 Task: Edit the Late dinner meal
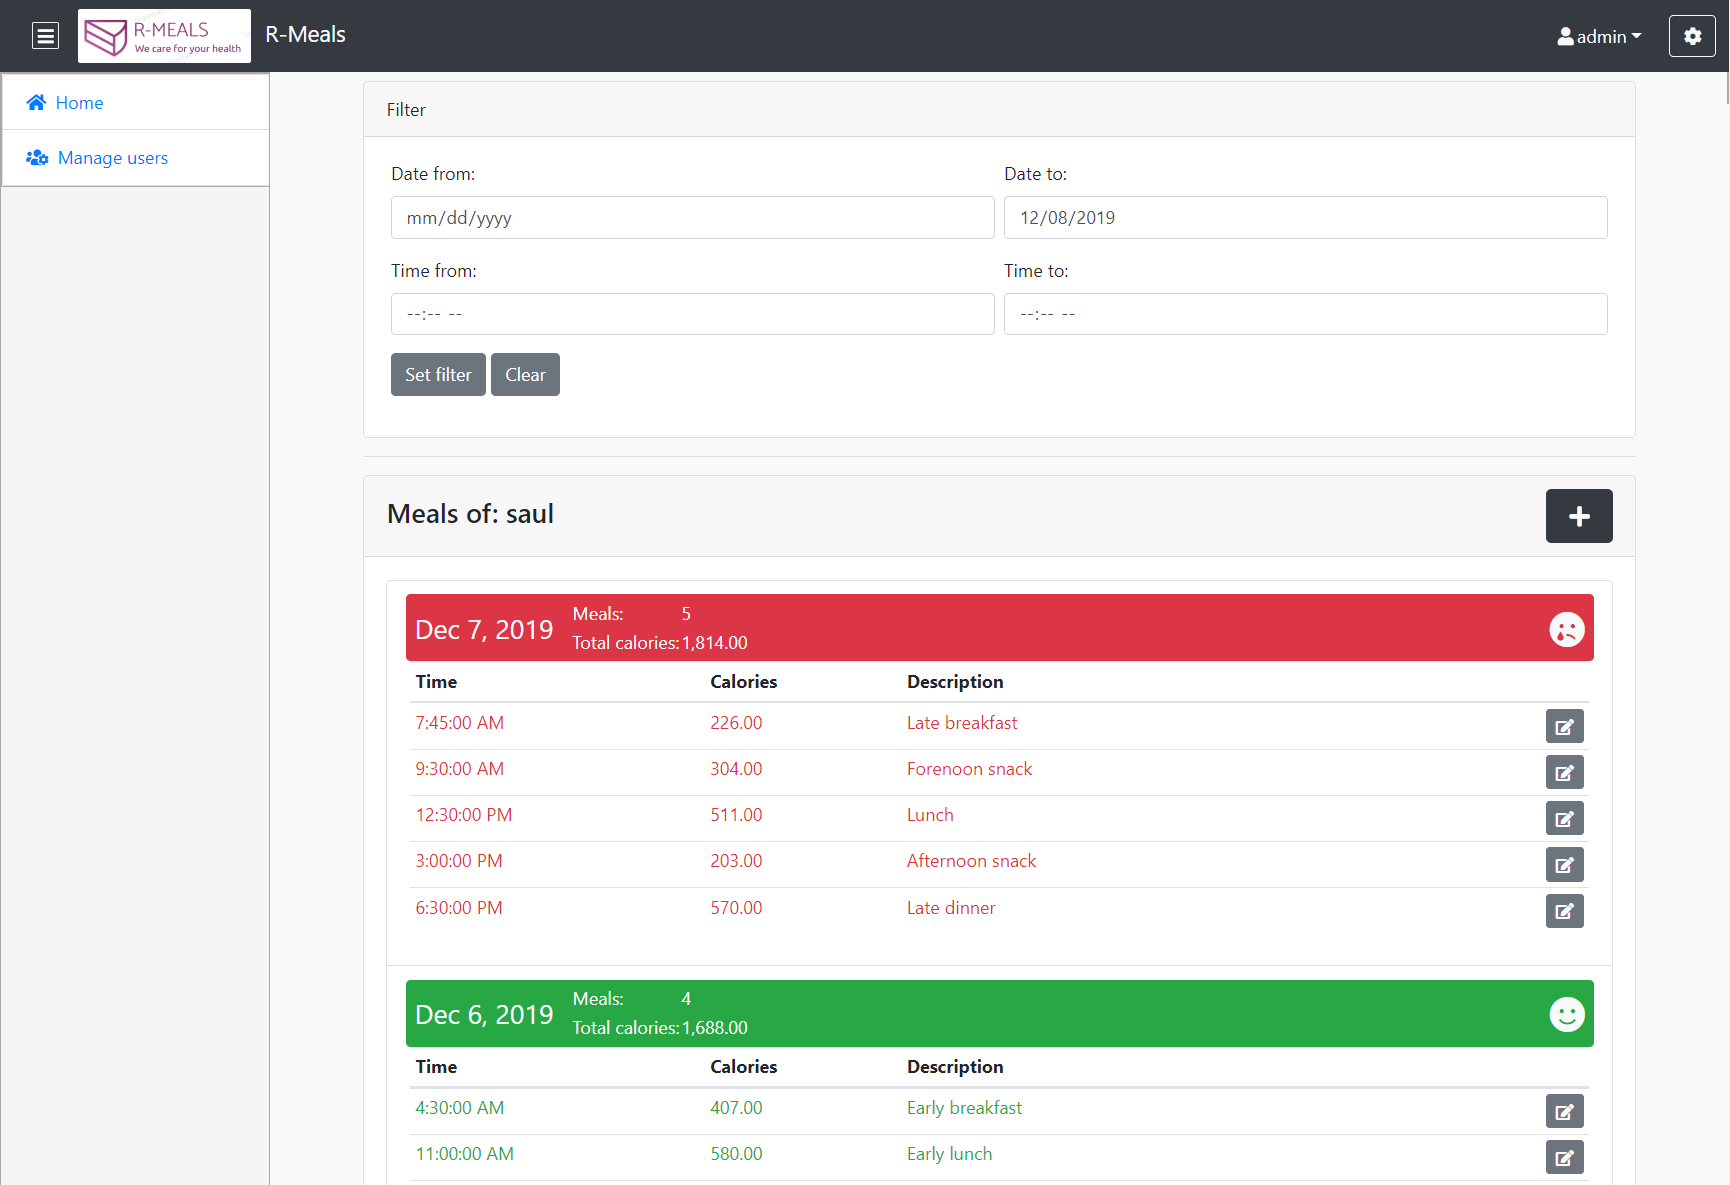click(1564, 911)
